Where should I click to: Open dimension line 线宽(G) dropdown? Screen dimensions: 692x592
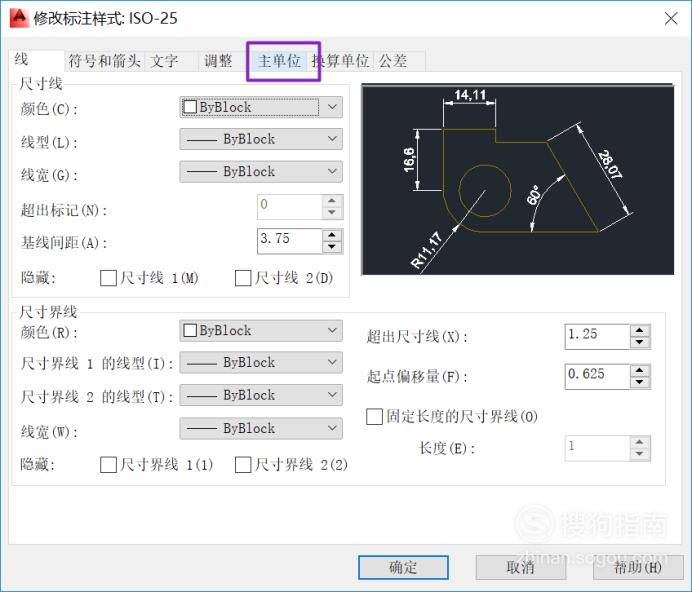261,171
